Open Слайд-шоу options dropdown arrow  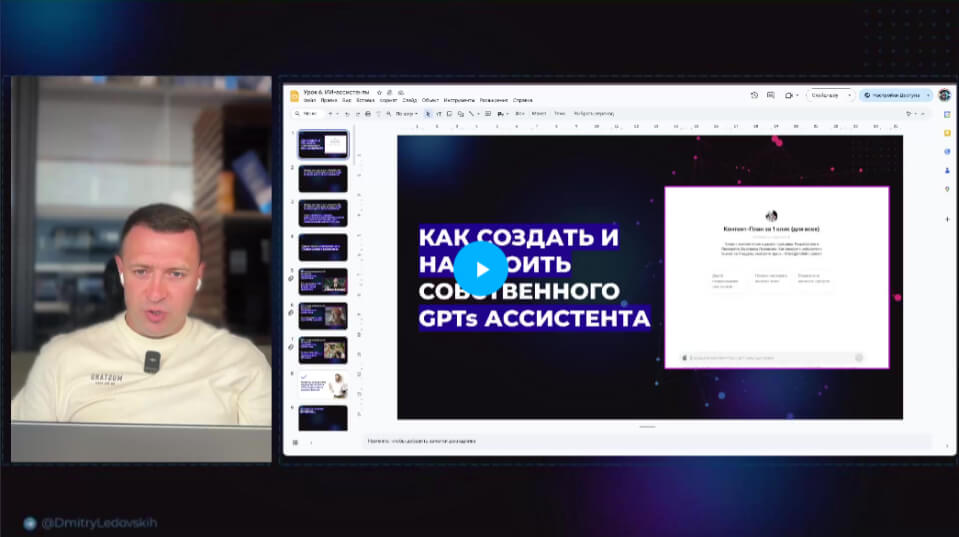850,95
